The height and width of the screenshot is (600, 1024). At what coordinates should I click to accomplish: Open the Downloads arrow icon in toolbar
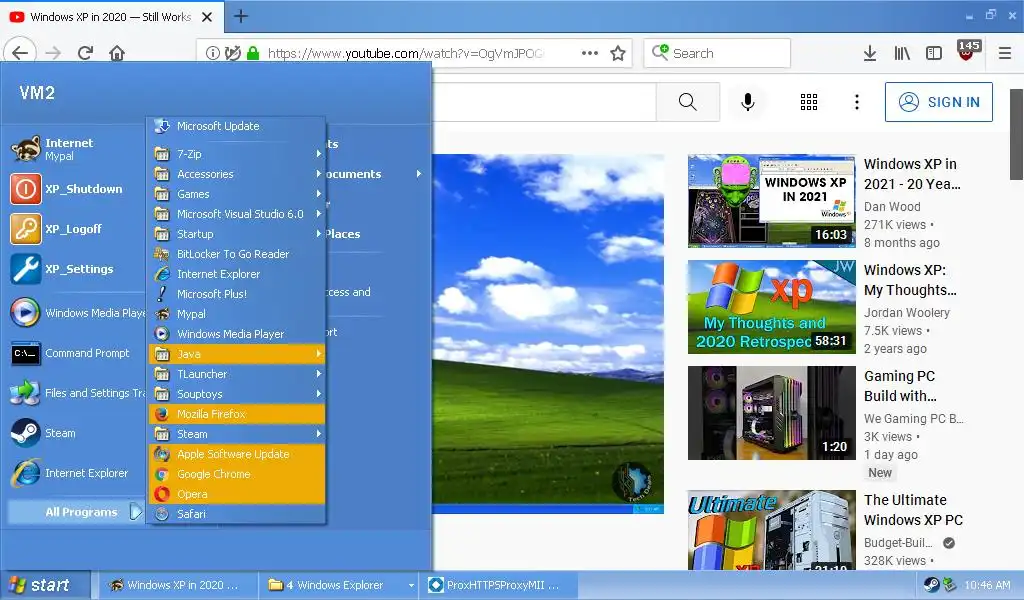(x=870, y=54)
